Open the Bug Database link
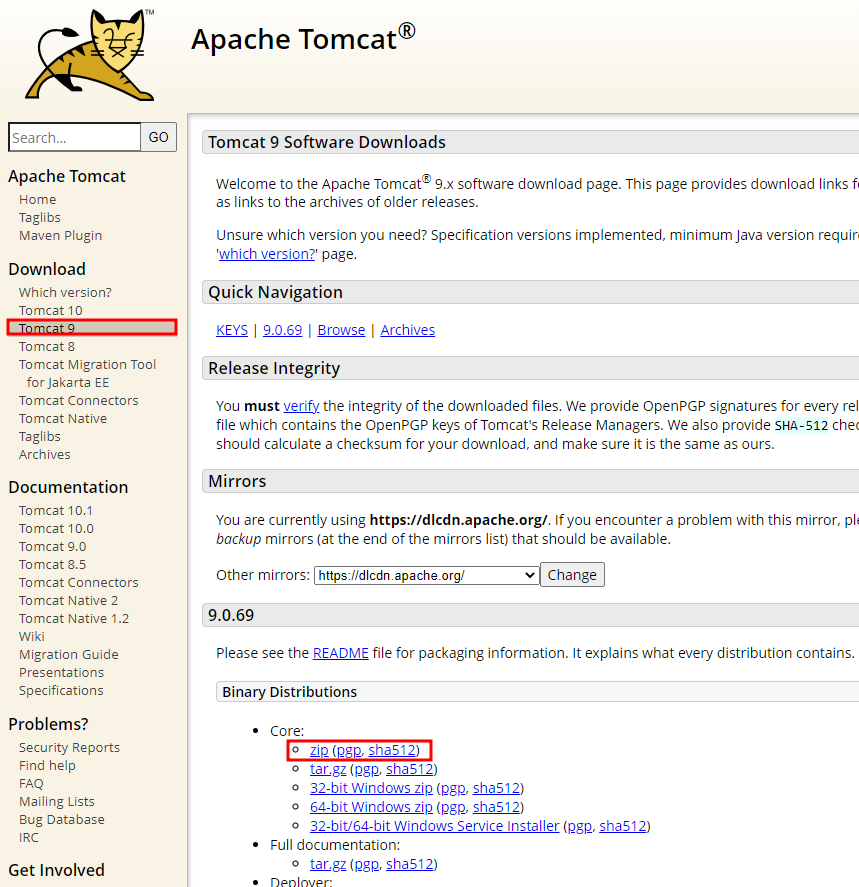 coord(62,820)
